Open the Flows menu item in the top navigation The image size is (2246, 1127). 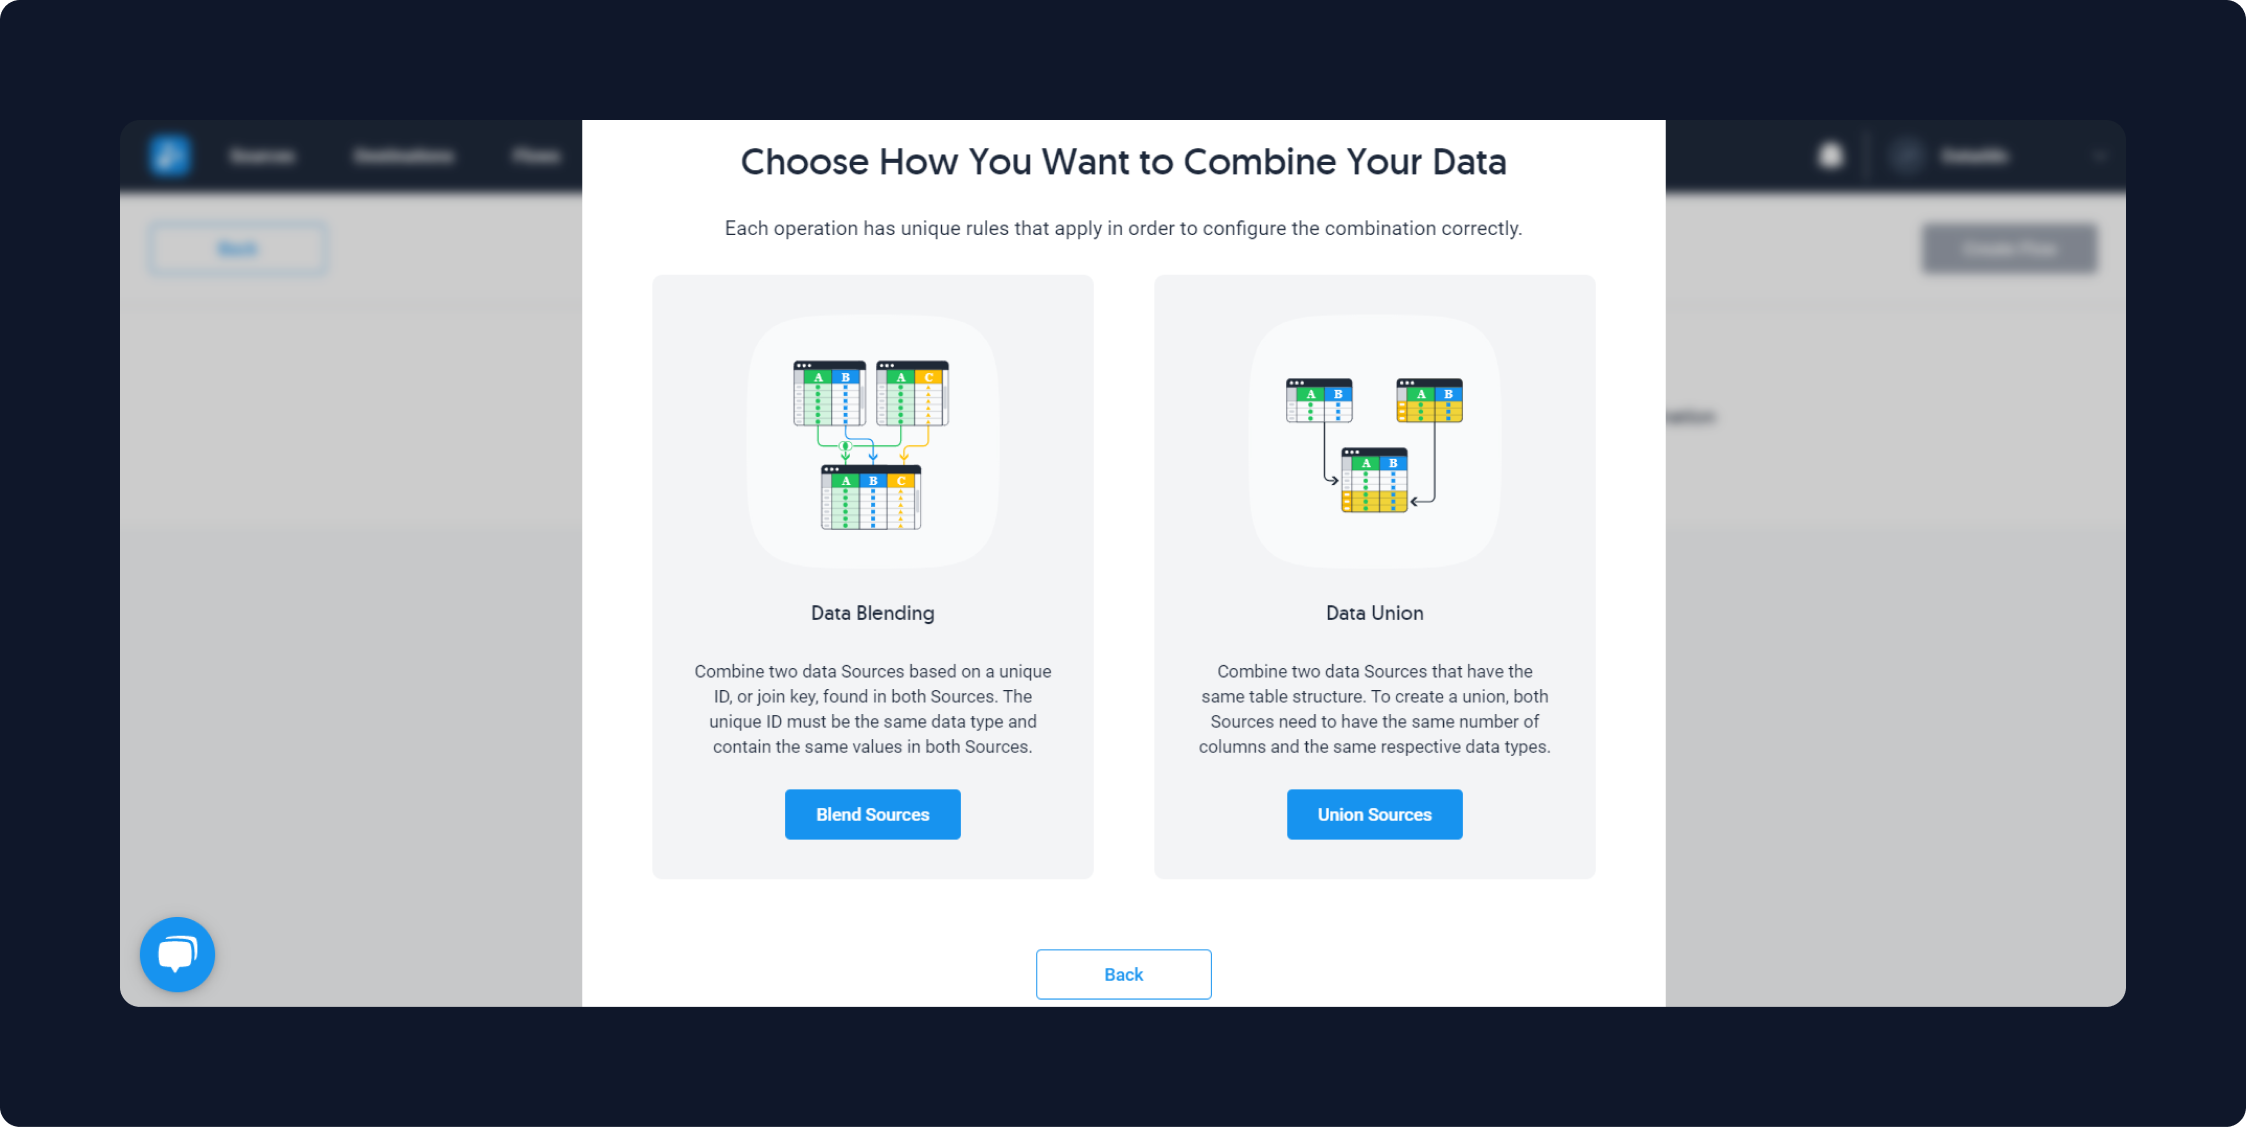536,156
